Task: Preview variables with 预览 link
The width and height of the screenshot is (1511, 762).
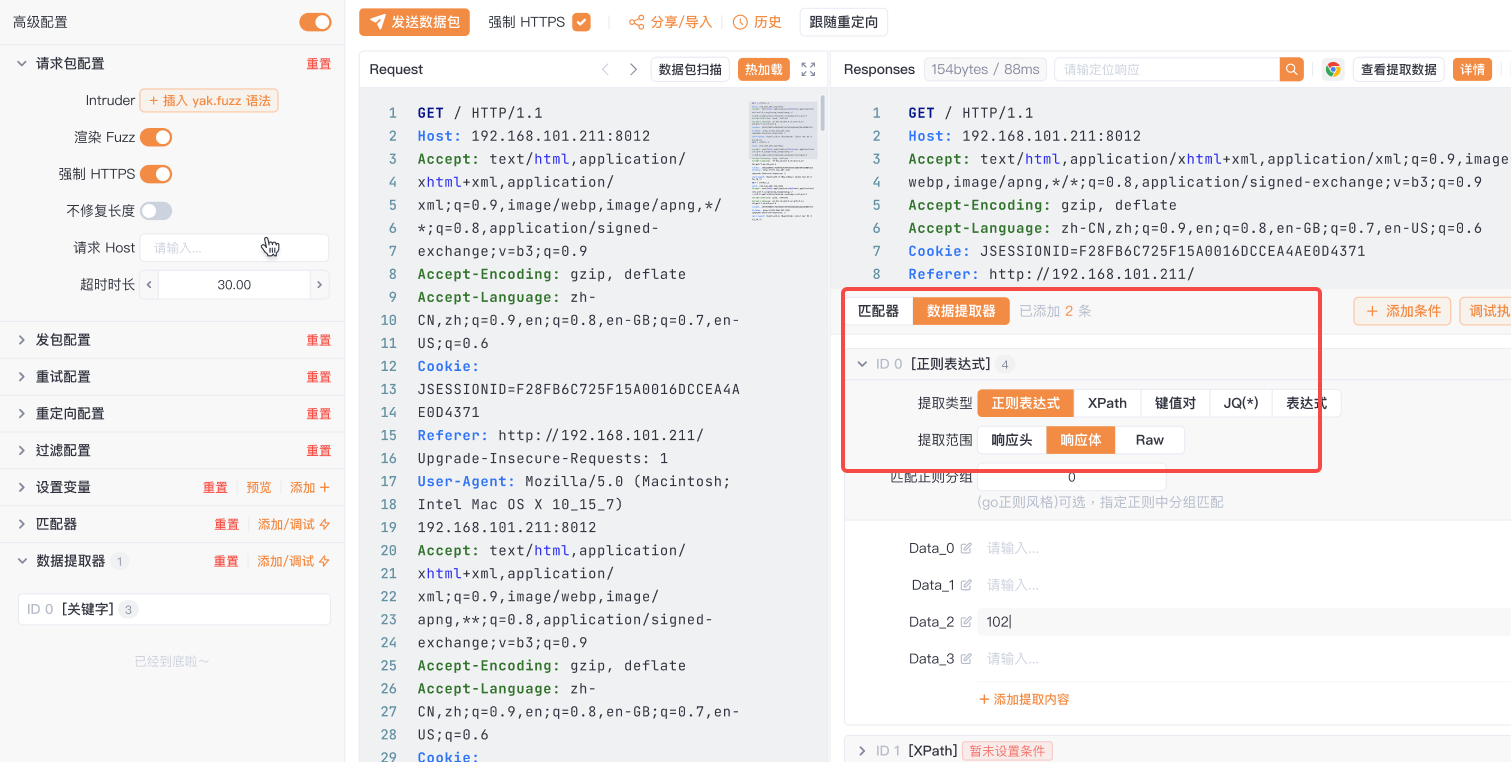Action: point(259,488)
